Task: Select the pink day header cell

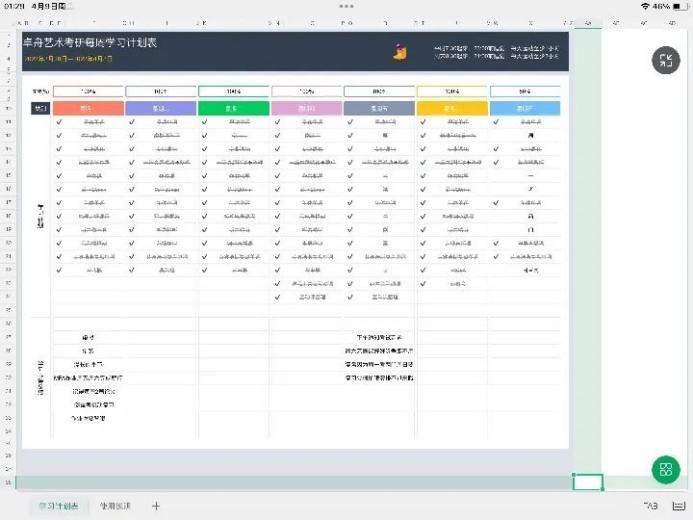Action: pyautogui.click(x=306, y=107)
